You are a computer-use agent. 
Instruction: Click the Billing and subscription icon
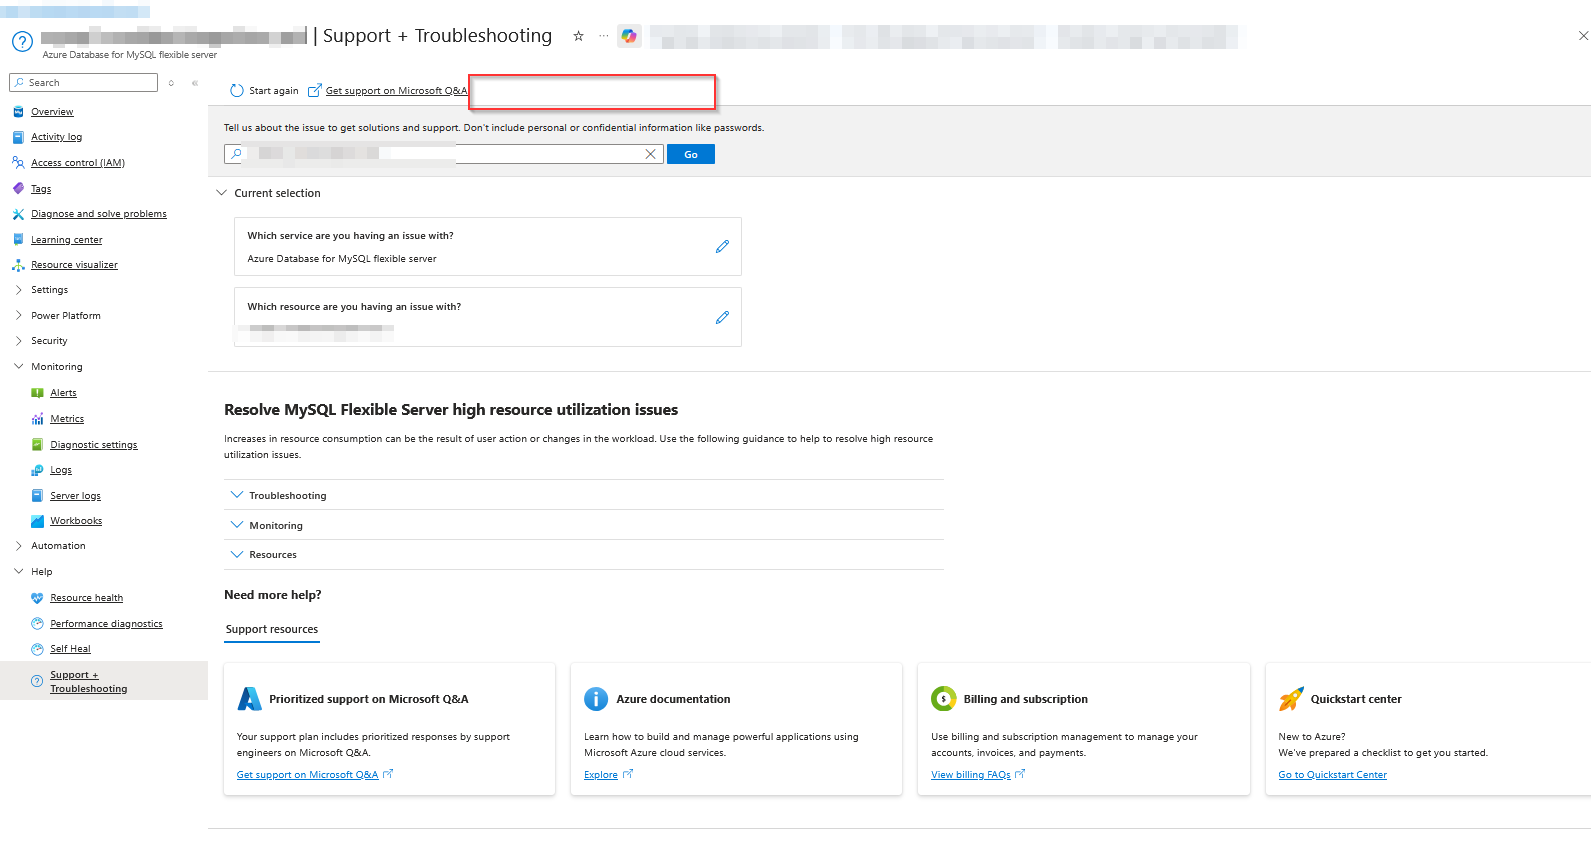[x=943, y=699]
